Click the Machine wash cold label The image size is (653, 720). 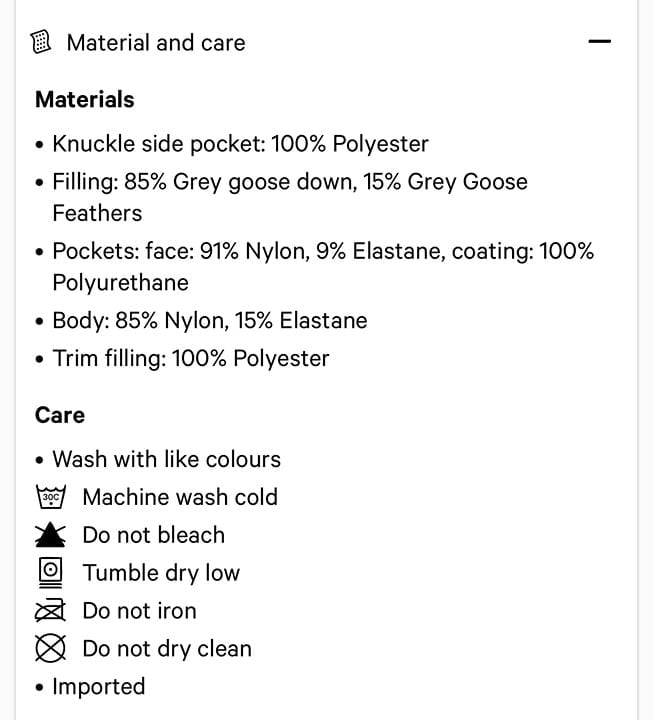pyautogui.click(x=180, y=497)
